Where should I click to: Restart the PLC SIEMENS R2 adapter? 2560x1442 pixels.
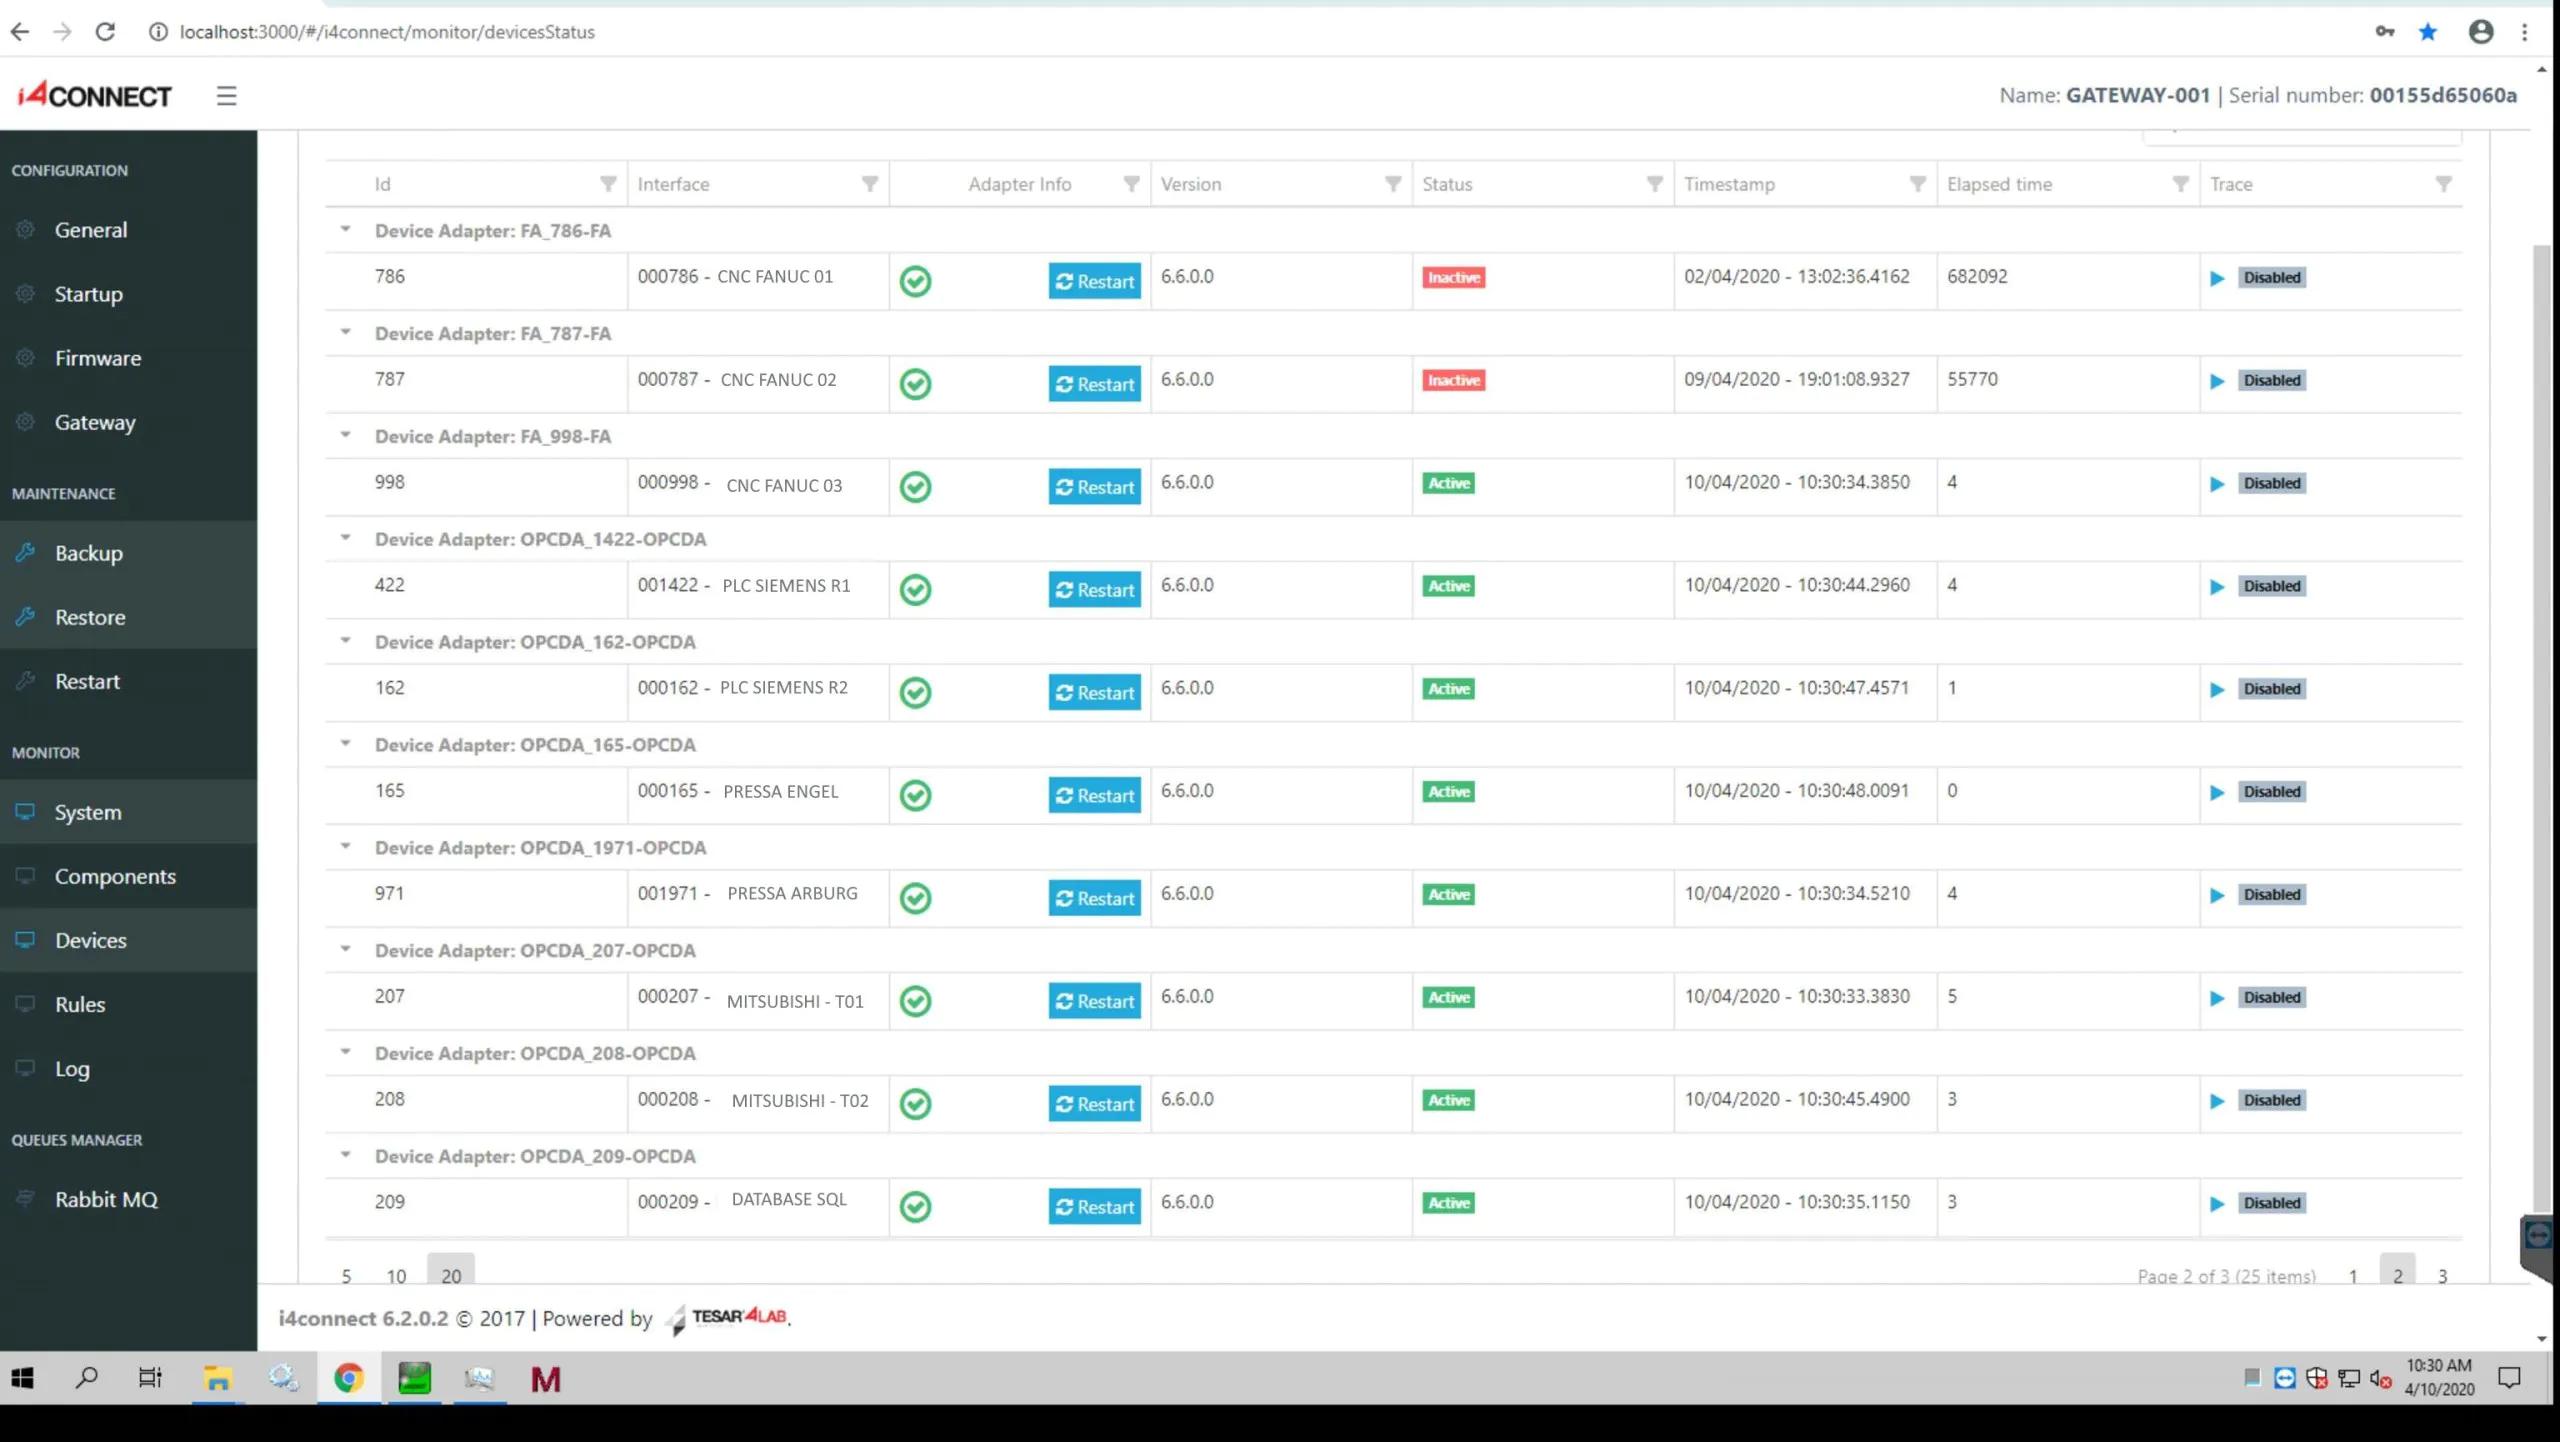tap(1094, 693)
